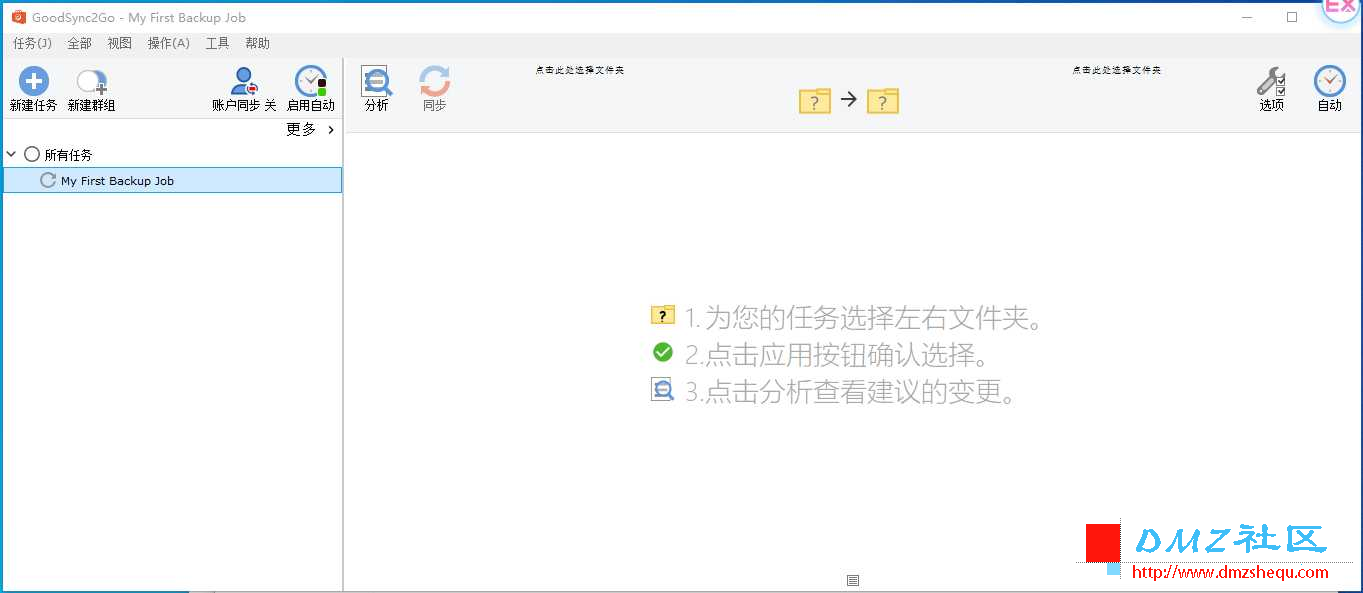The width and height of the screenshot is (1363, 593).
Task: Enable Auto mode (启用自动) in left toolbar
Action: click(311, 82)
